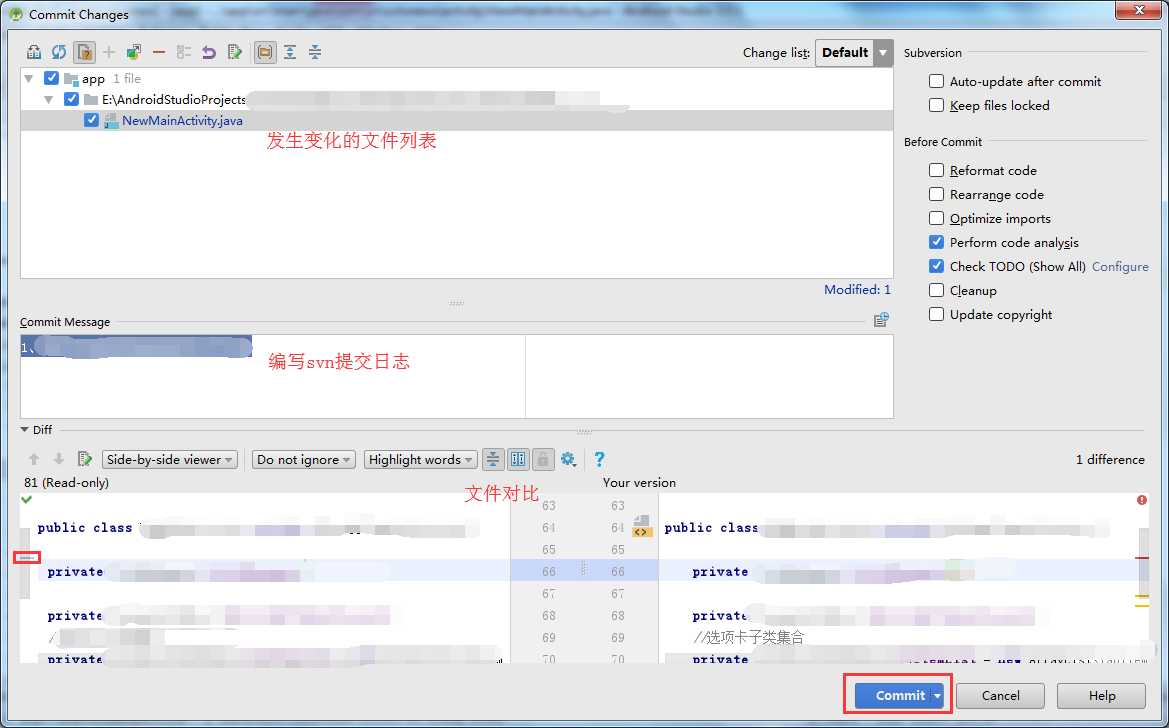Open the Configure TODO link

(1120, 266)
